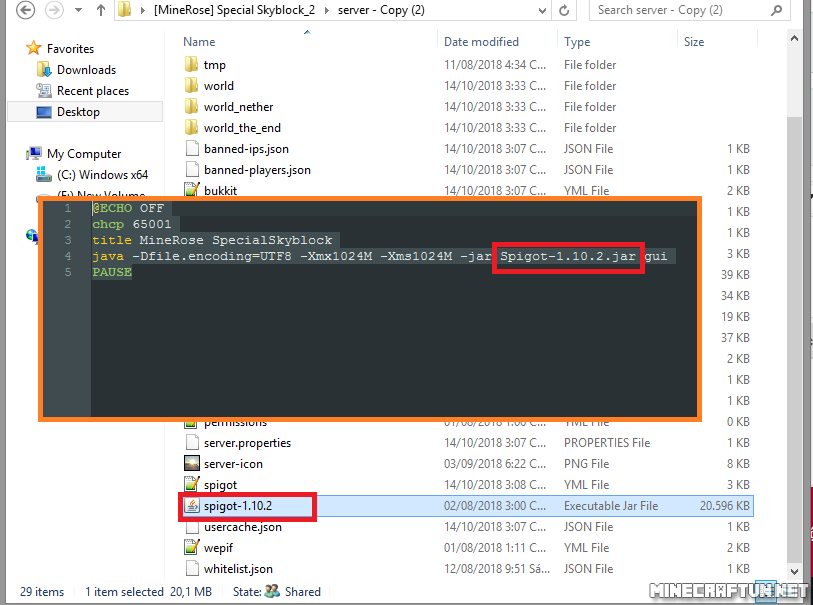813x605 pixels.
Task: Select the world folder icon
Action: [191, 85]
